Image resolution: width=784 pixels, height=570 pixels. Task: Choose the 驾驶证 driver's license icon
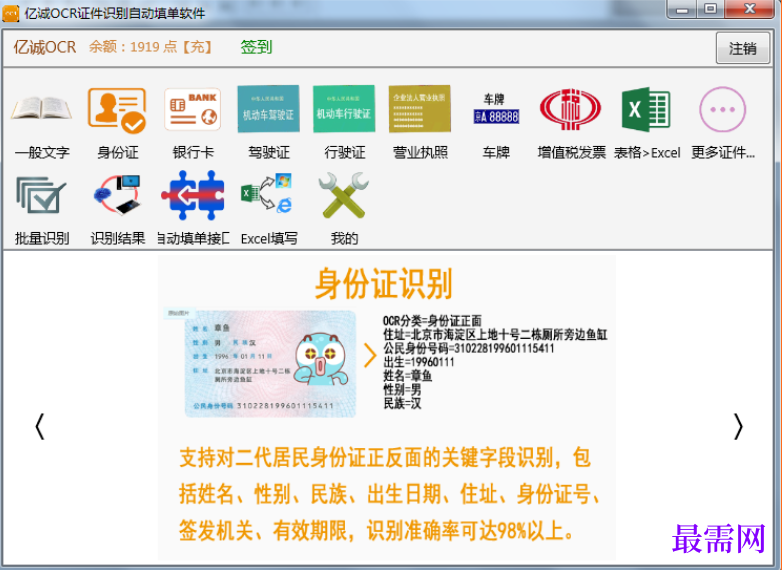click(268, 108)
